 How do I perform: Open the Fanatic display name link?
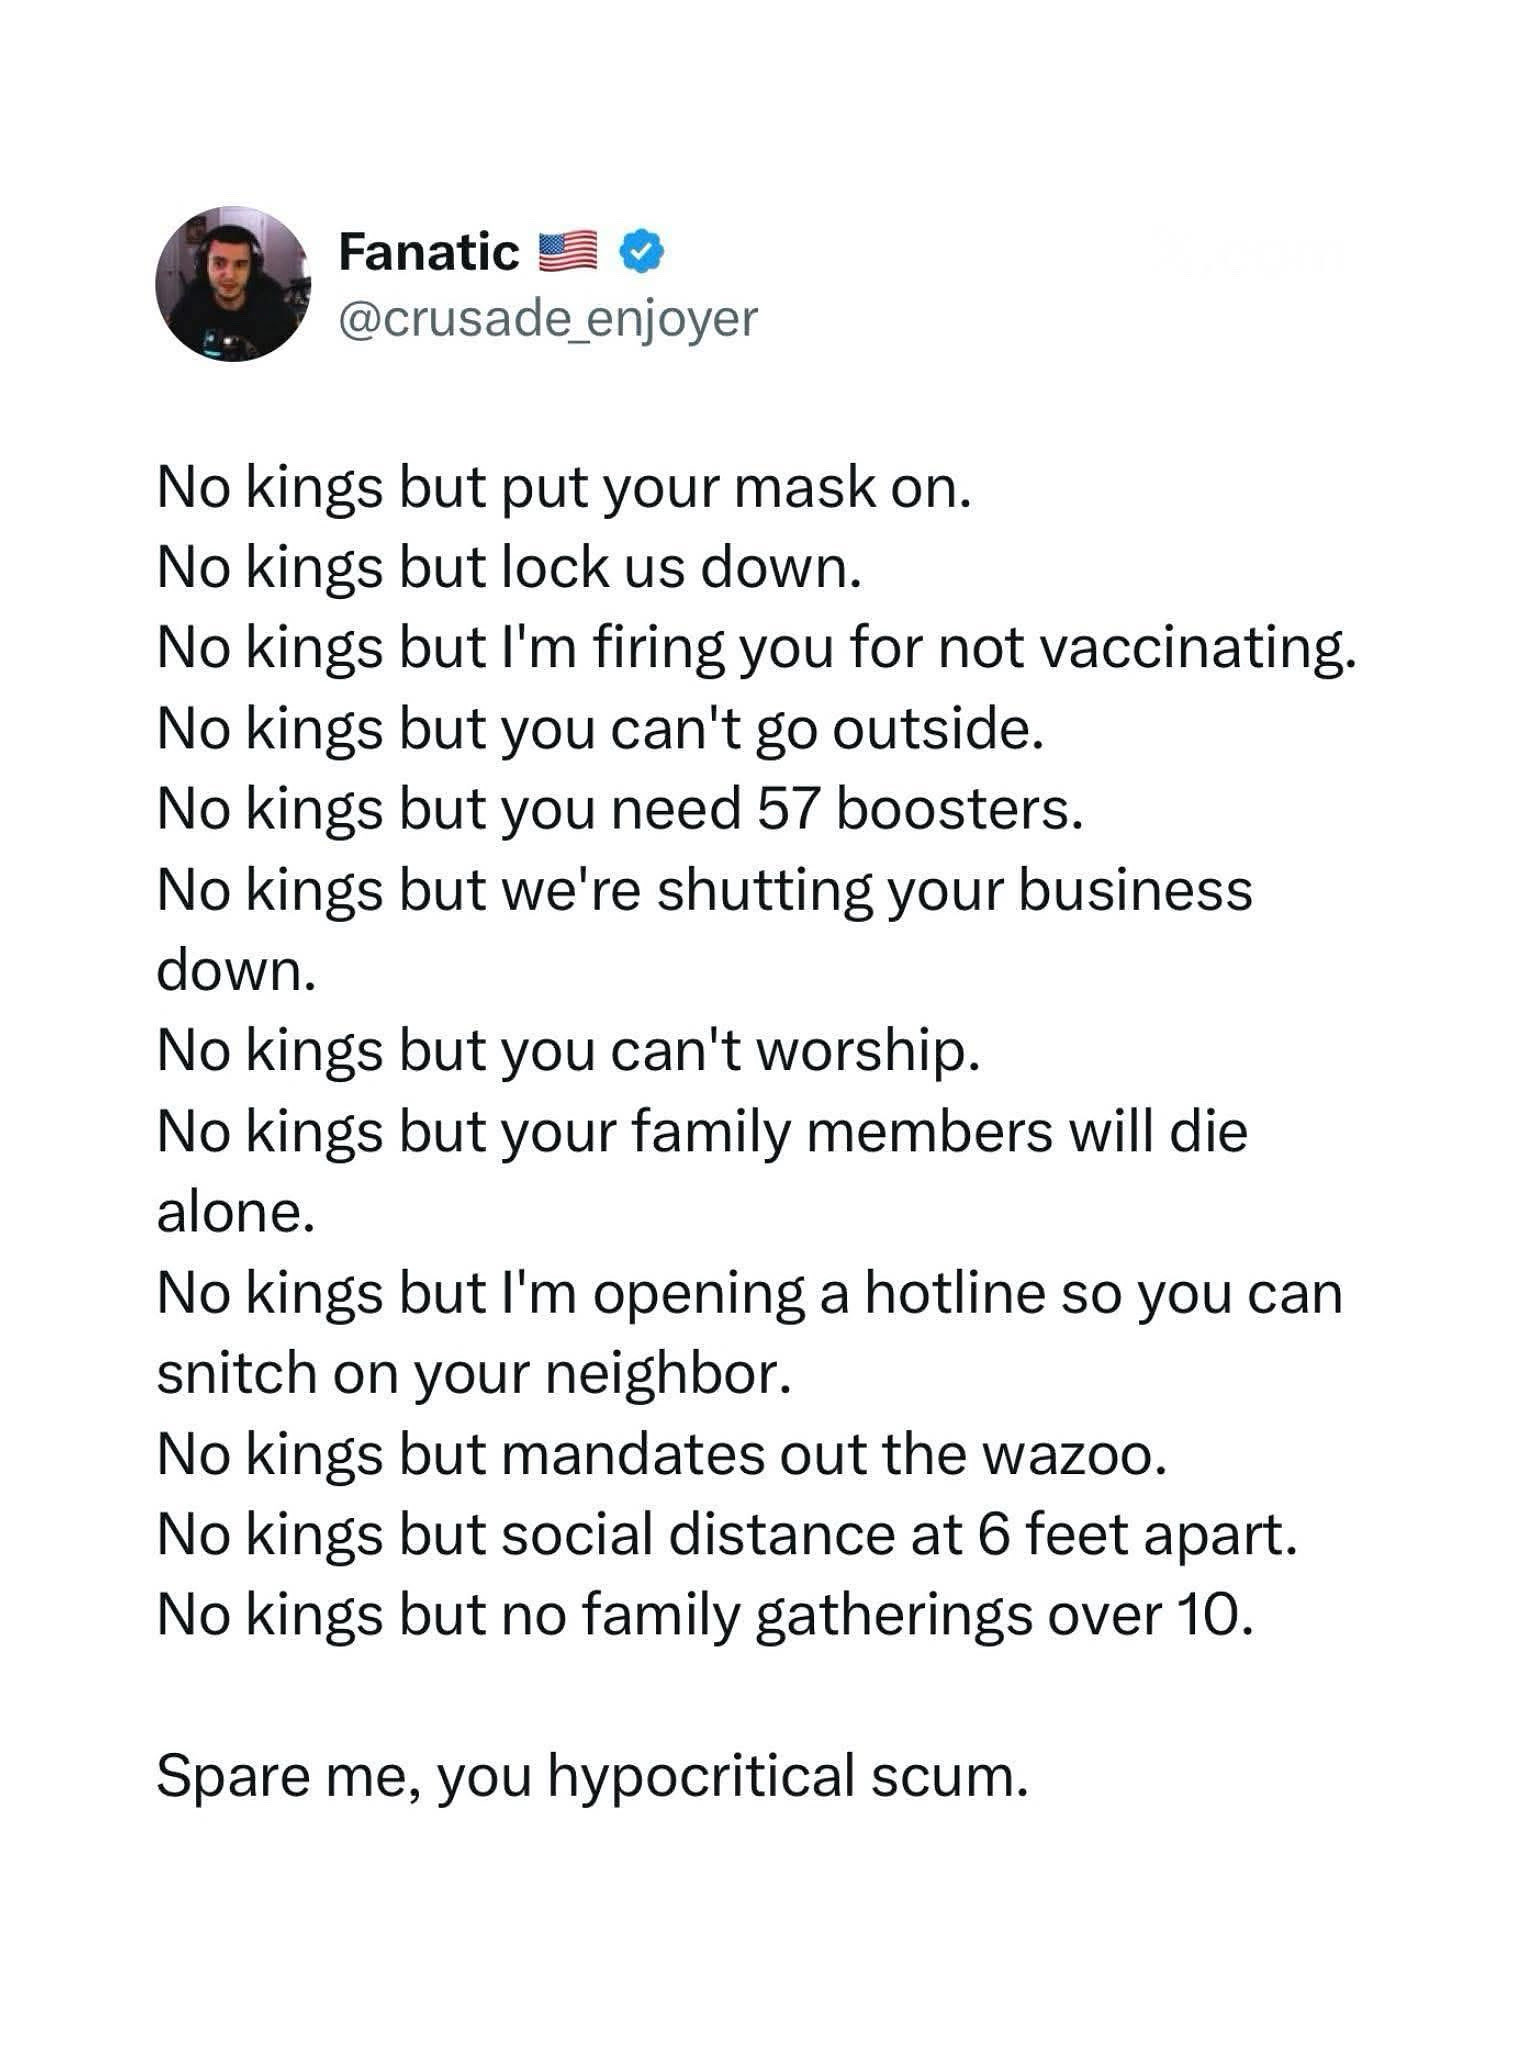click(x=428, y=252)
